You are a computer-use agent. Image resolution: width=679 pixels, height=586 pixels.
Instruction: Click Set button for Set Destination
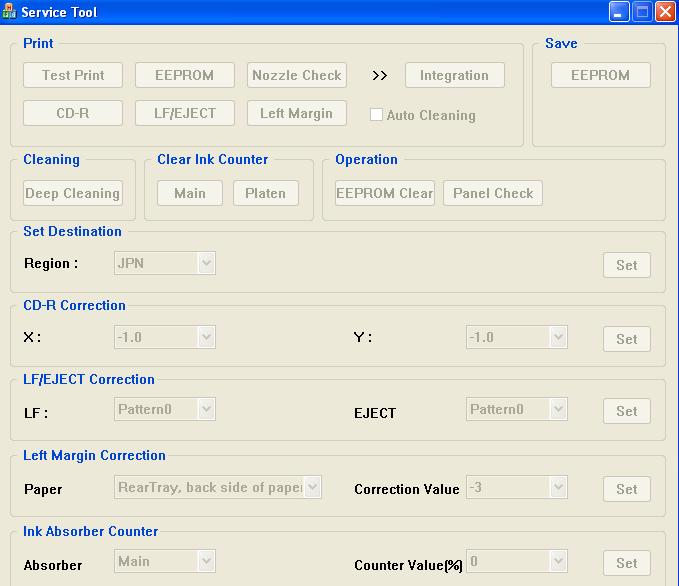627,265
